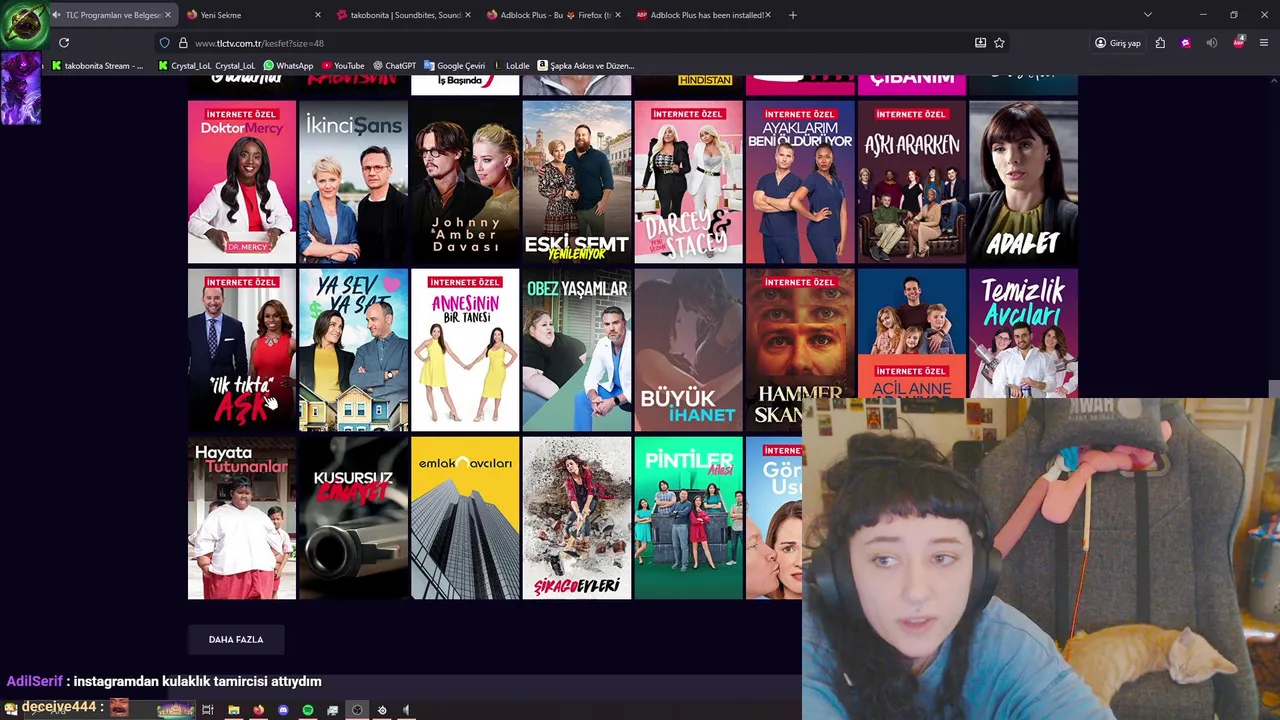Open the Crystal_LoL bookmark

pyautogui.click(x=207, y=66)
